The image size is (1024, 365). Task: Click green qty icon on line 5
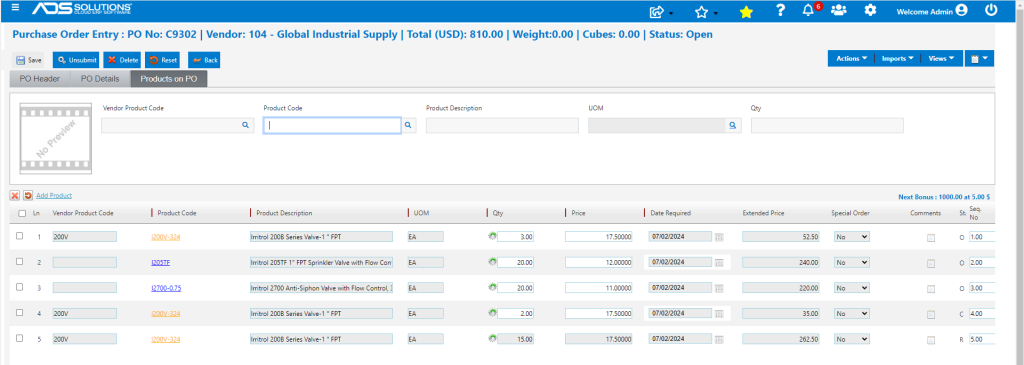492,338
